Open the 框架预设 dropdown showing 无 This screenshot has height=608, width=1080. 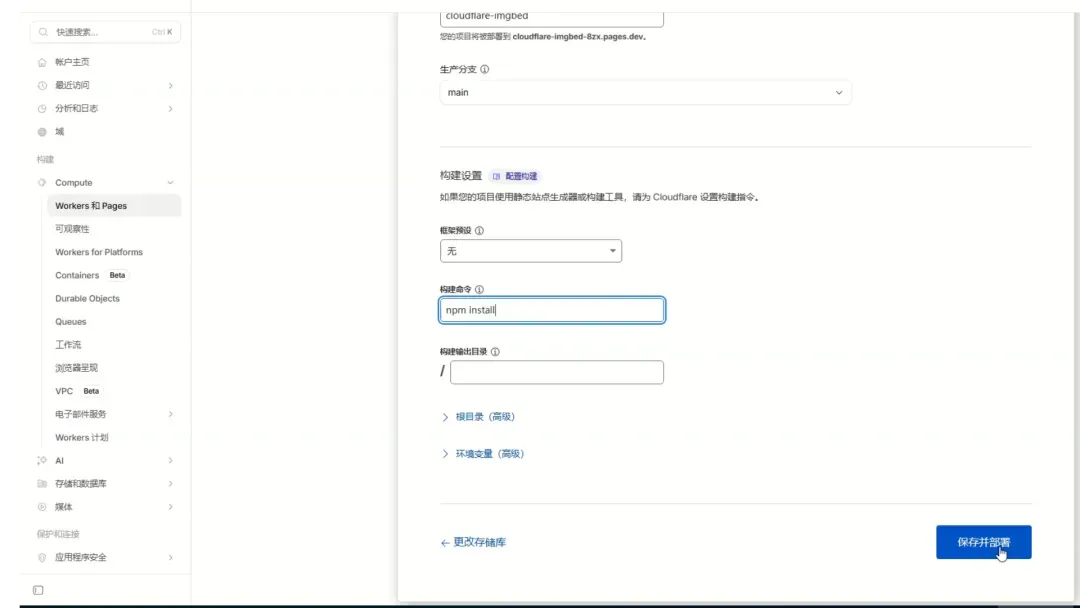(530, 251)
